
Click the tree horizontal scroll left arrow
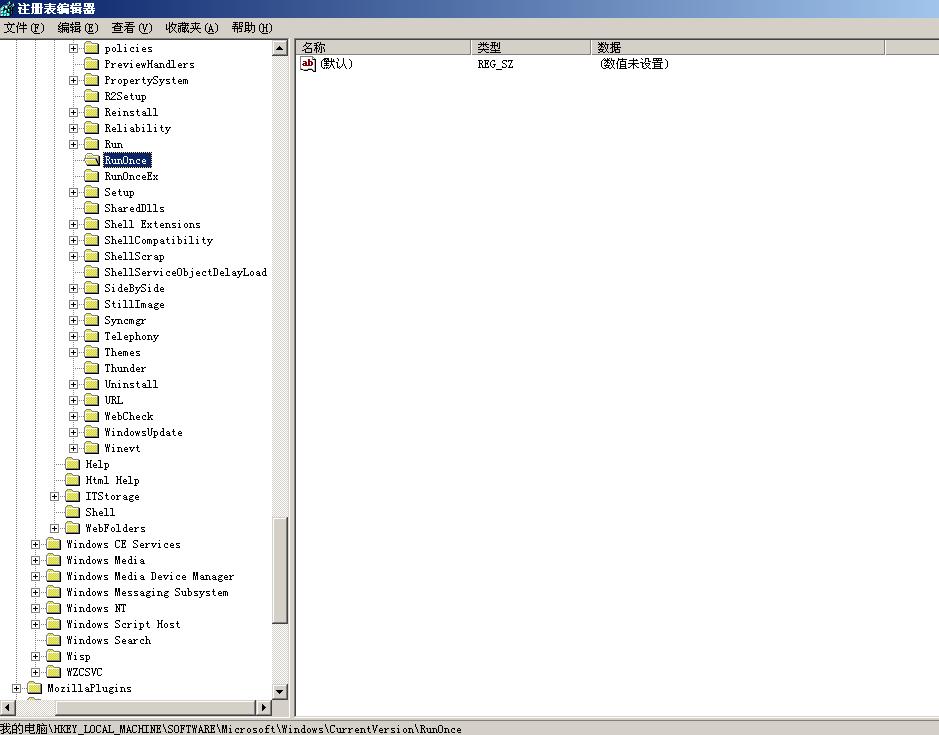pos(7,707)
